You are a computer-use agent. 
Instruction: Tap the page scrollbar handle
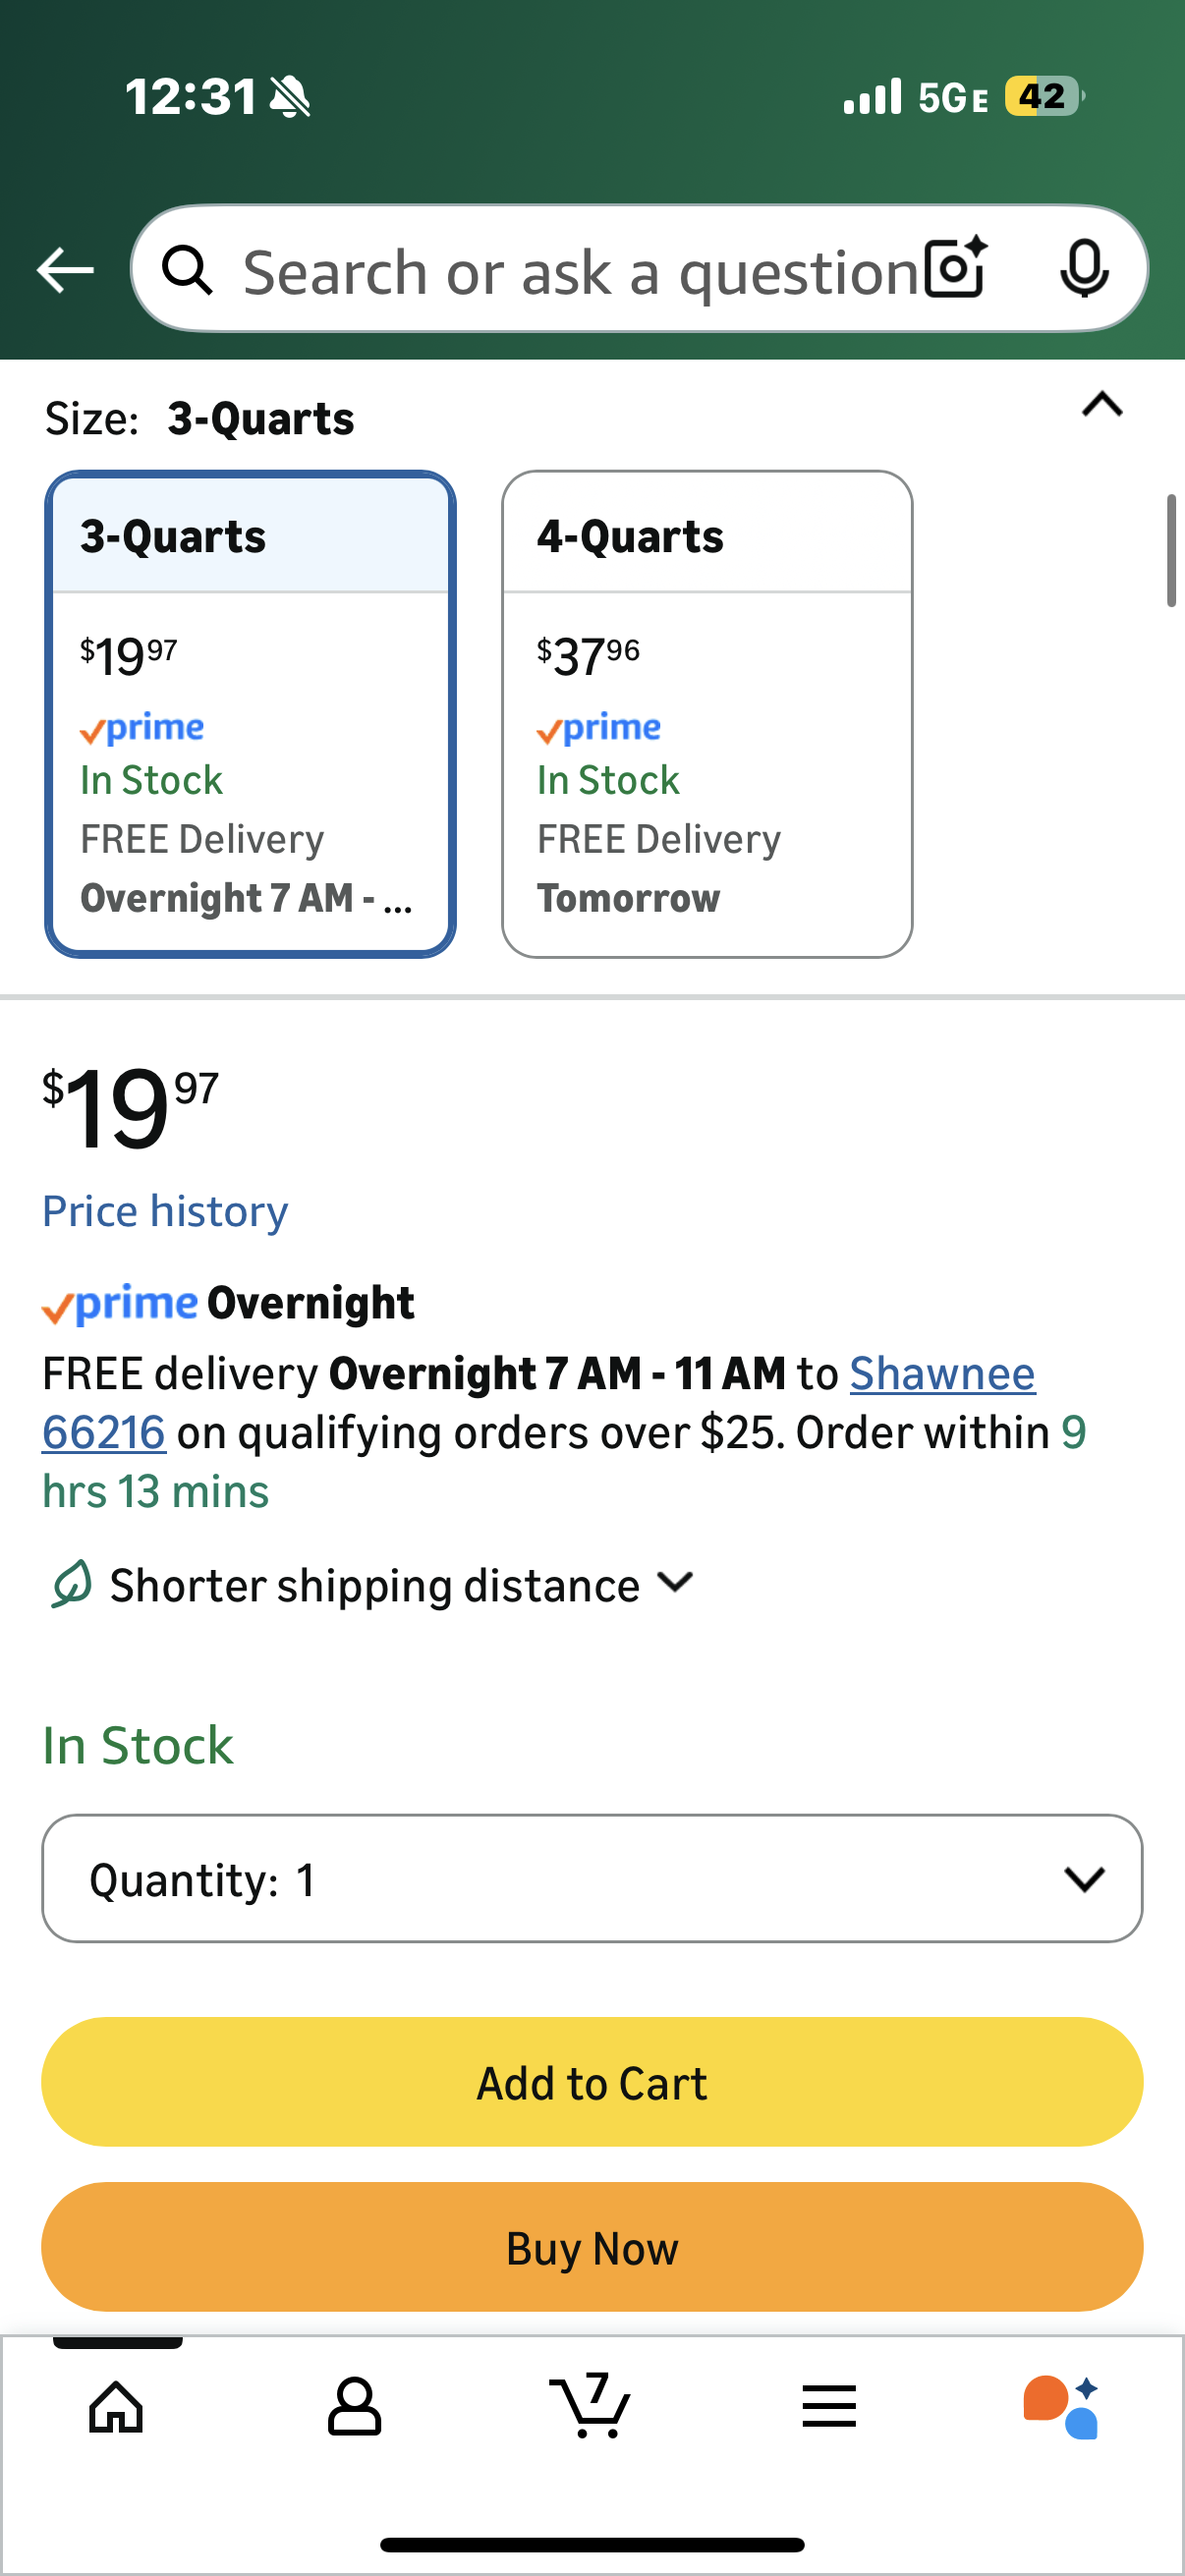click(1171, 550)
